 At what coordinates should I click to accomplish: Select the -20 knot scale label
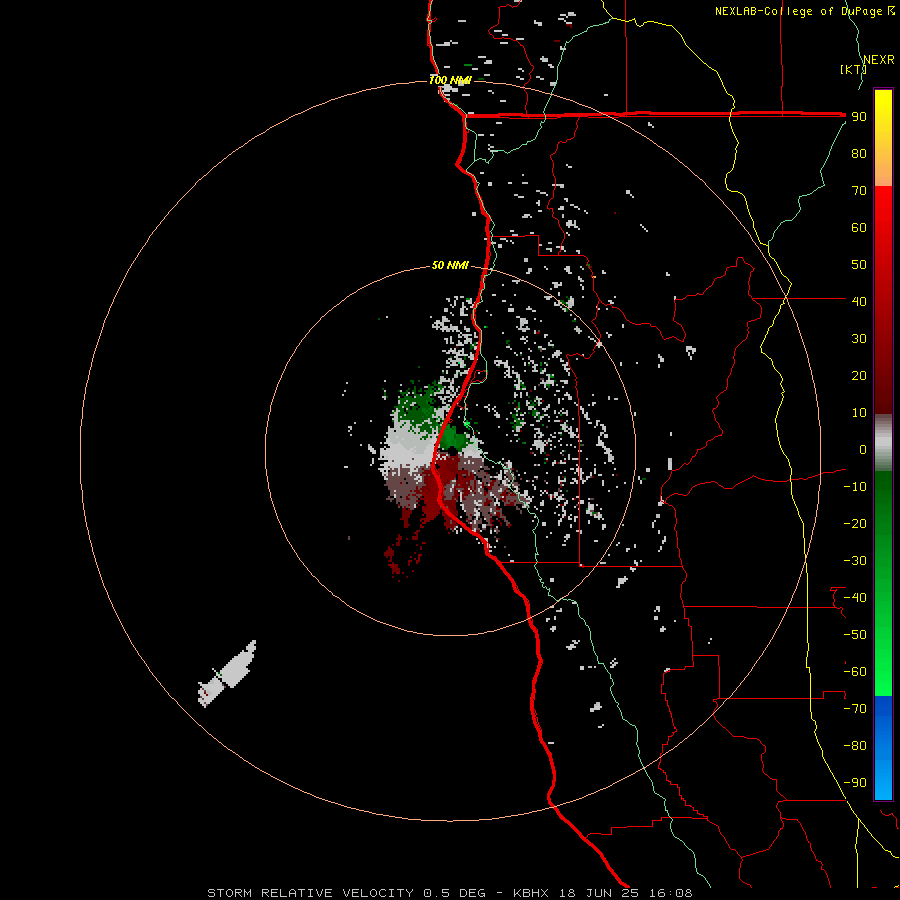tap(855, 523)
